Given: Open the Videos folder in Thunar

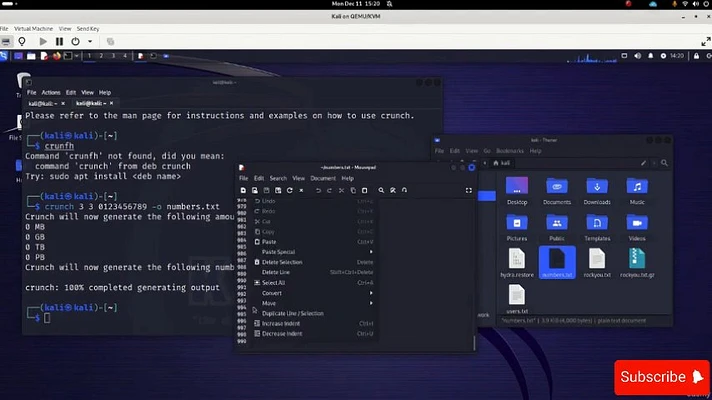Looking at the screenshot, I should point(637,227).
